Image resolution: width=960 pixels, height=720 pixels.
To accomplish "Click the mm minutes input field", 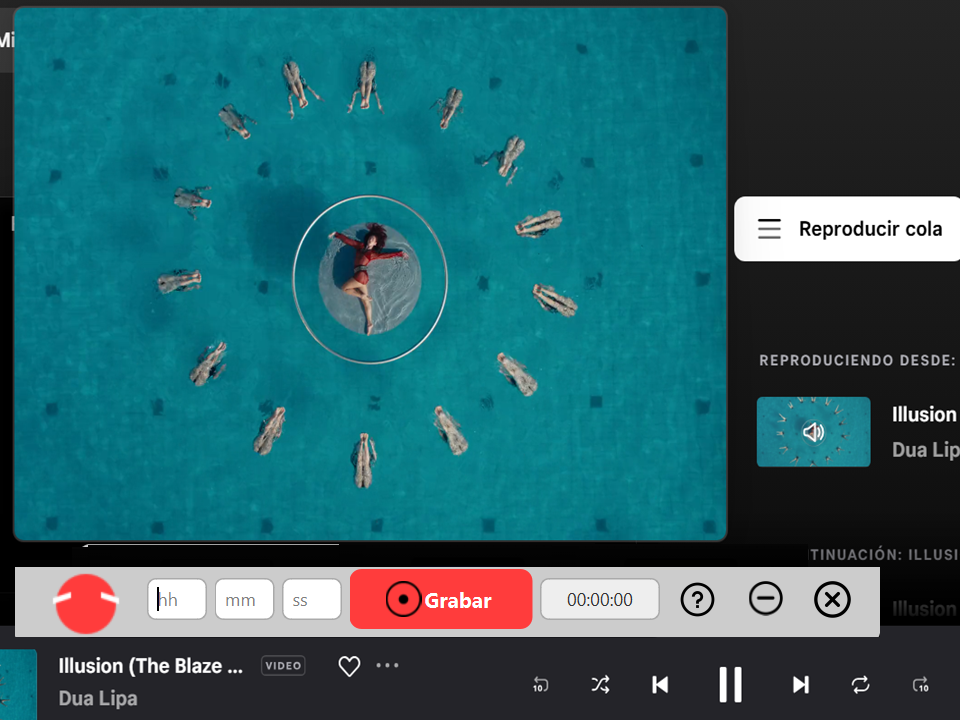I will click(x=244, y=600).
